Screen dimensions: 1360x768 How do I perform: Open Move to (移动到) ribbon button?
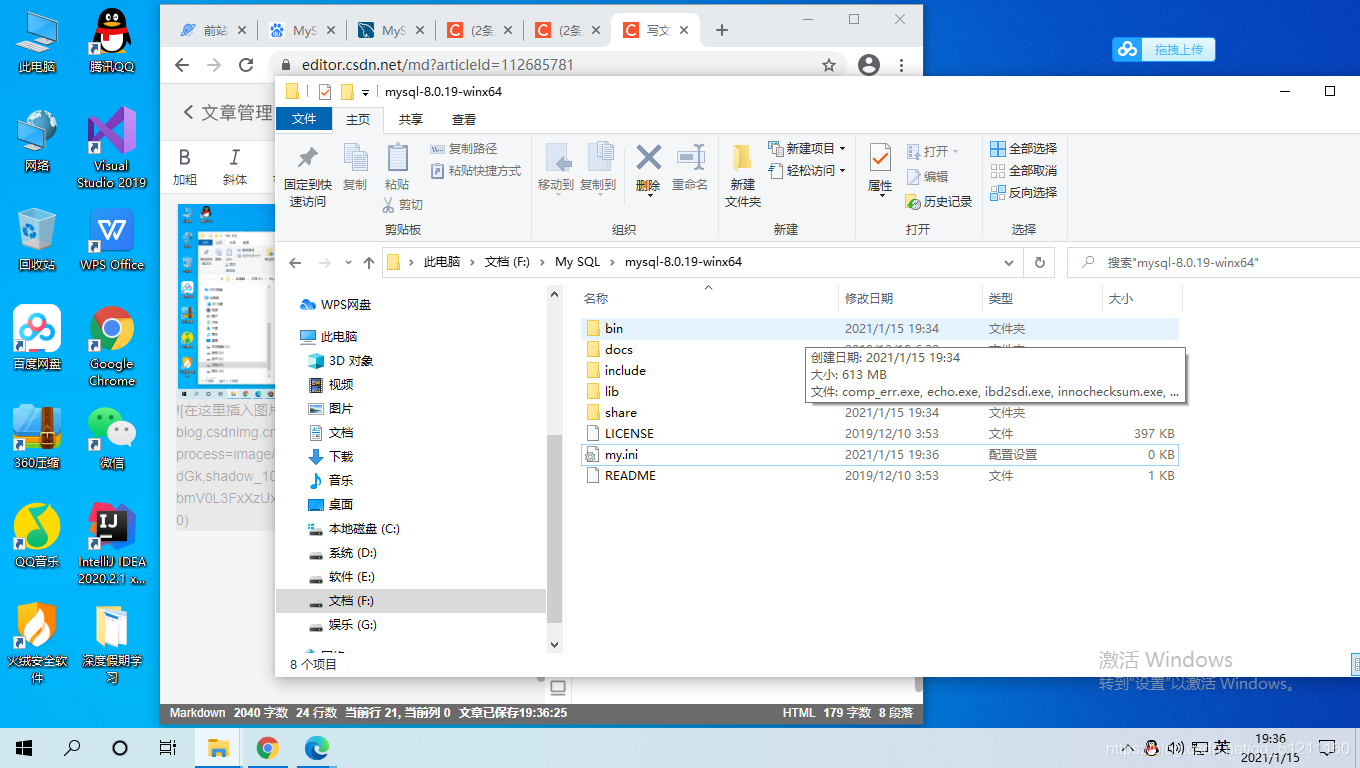pyautogui.click(x=556, y=168)
